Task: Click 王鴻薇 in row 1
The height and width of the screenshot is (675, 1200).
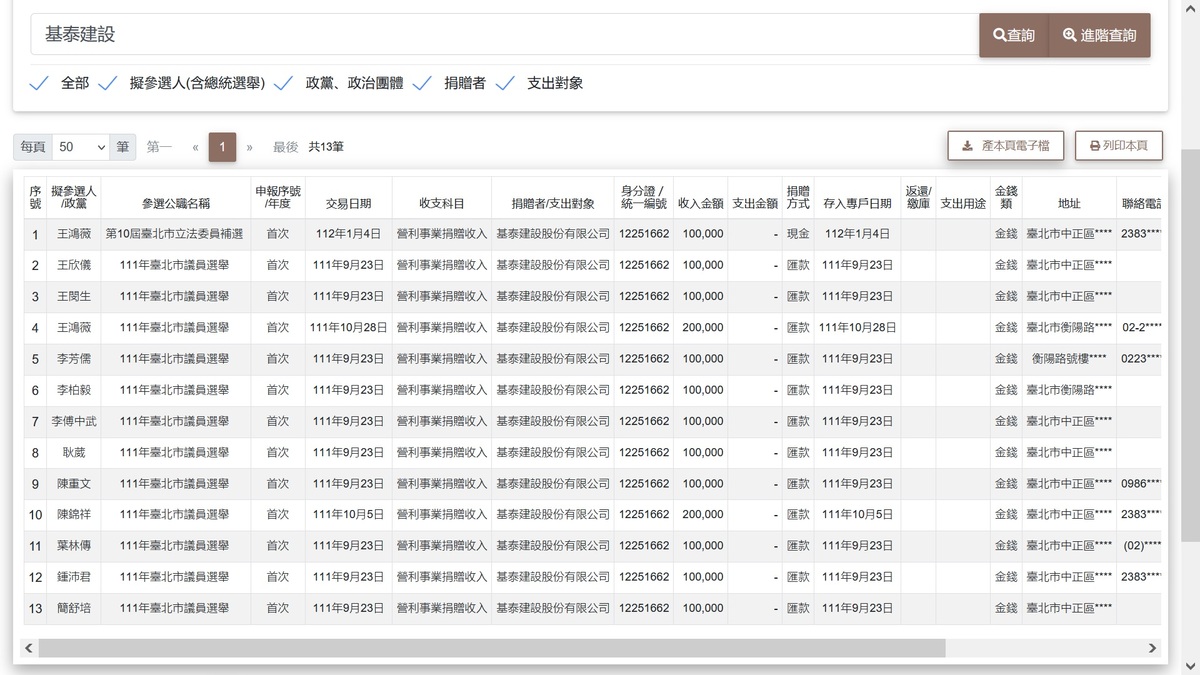Action: click(x=74, y=234)
